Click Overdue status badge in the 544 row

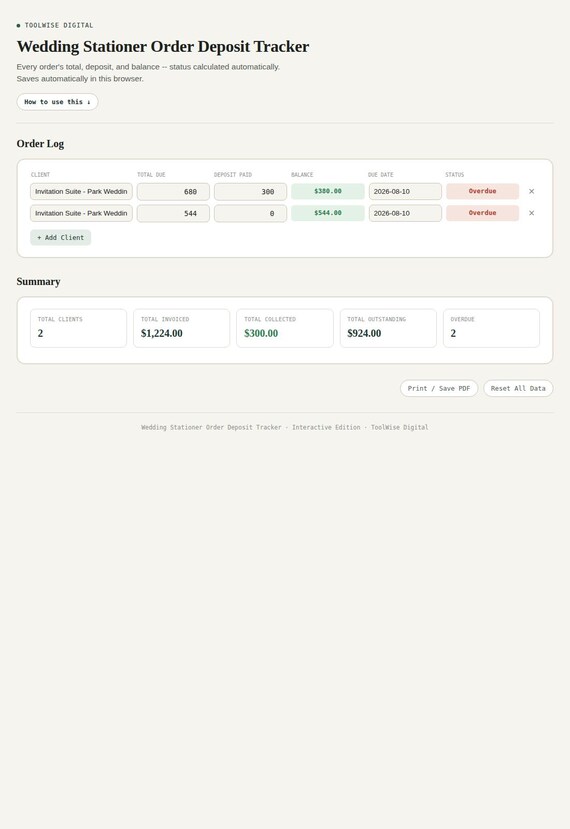tap(482, 213)
